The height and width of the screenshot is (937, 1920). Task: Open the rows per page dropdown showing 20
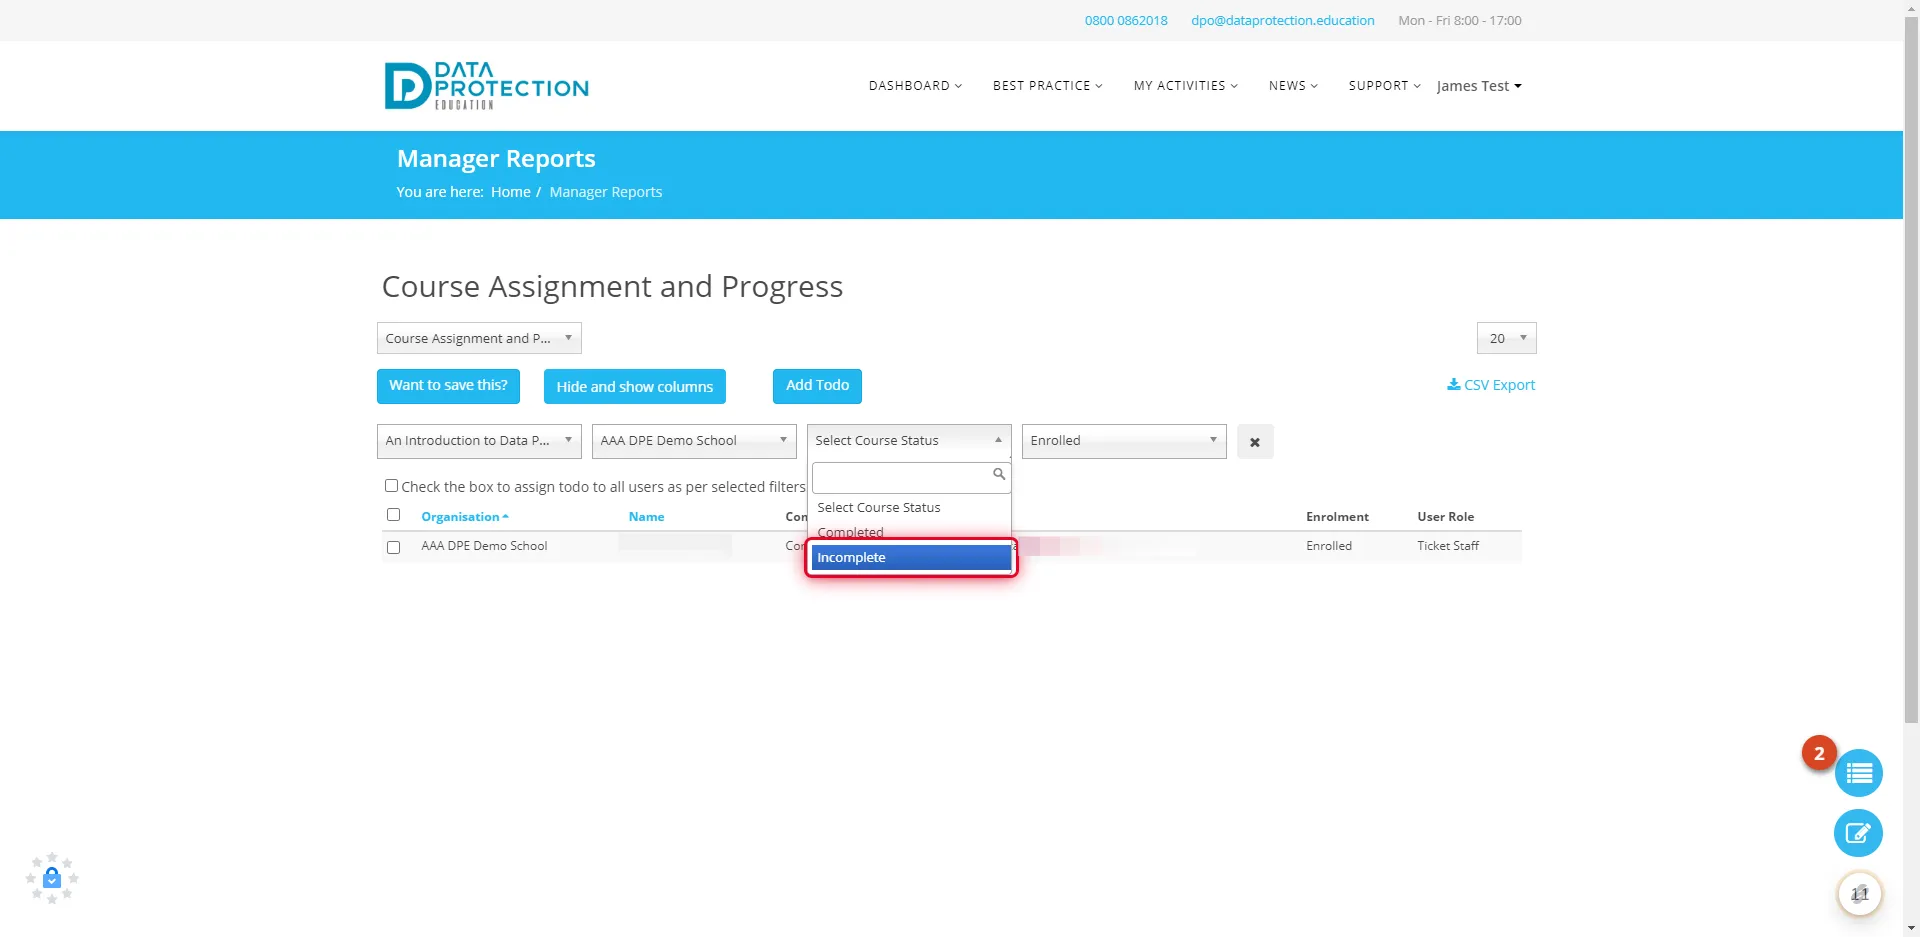1506,338
